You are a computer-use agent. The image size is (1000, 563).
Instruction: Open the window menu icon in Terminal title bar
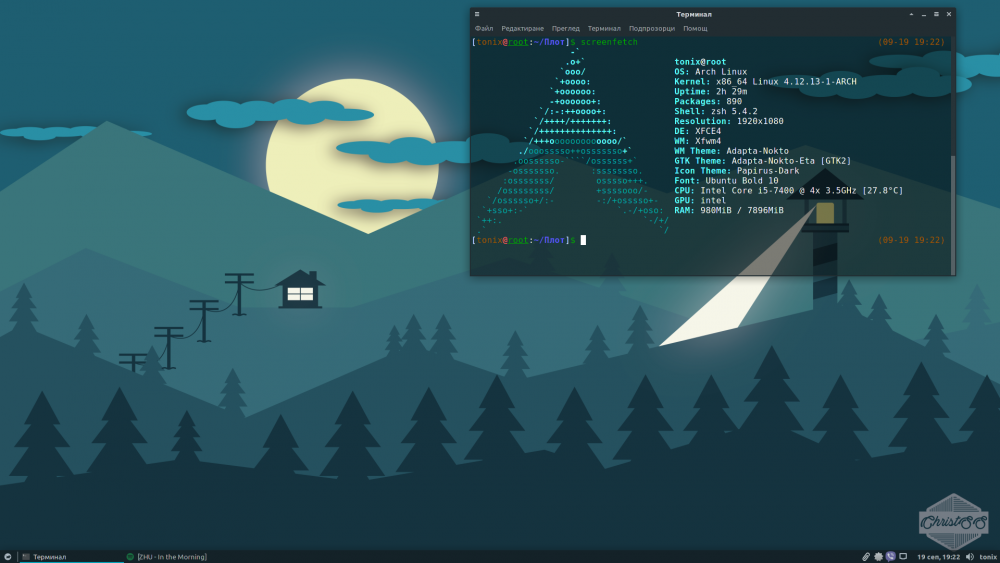tap(476, 14)
